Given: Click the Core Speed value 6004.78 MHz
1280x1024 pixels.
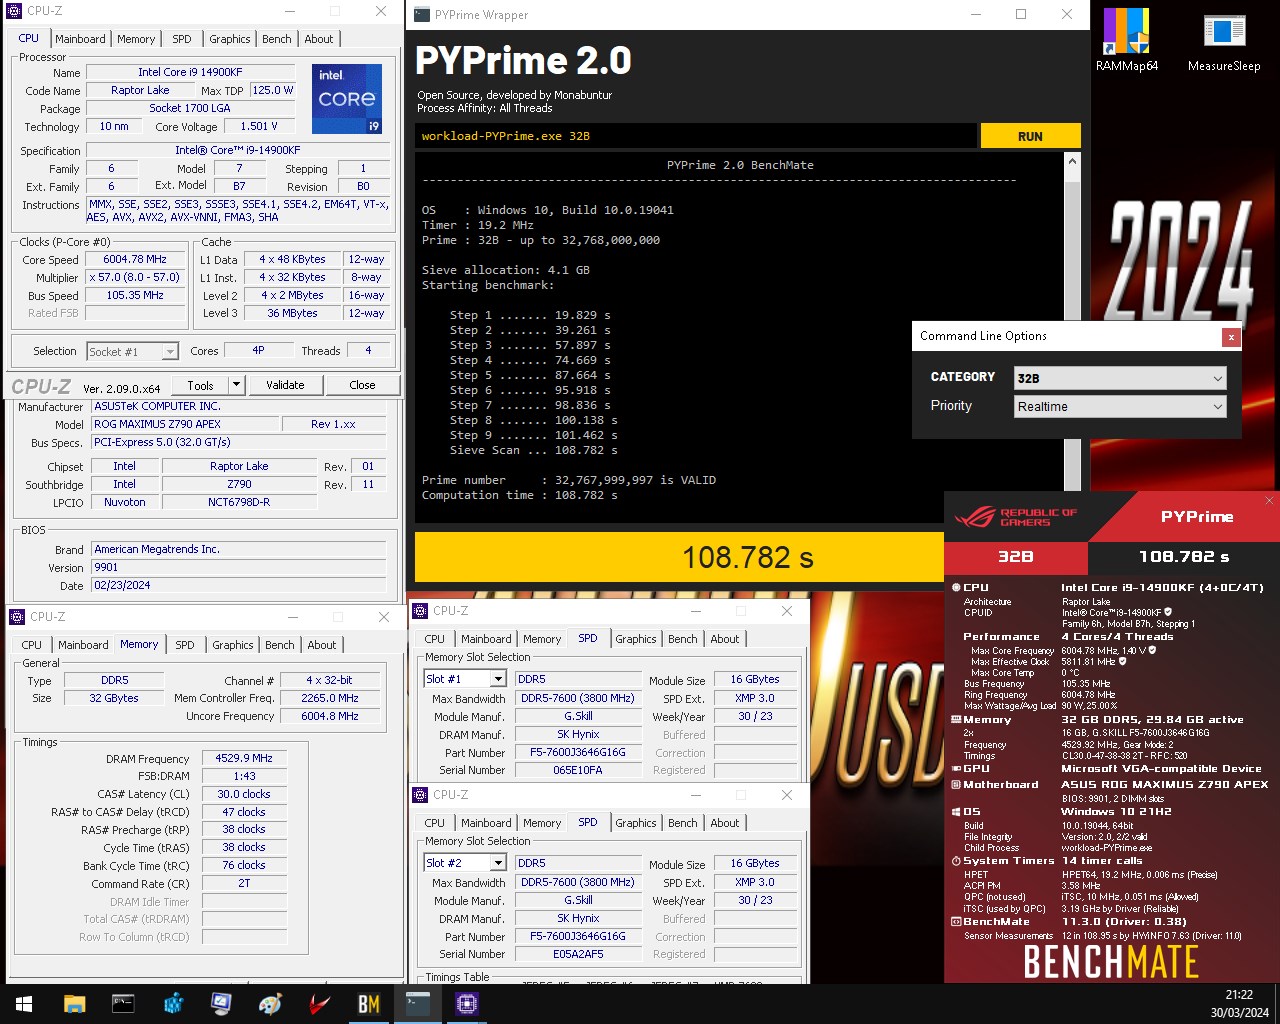Looking at the screenshot, I should pyautogui.click(x=135, y=259).
